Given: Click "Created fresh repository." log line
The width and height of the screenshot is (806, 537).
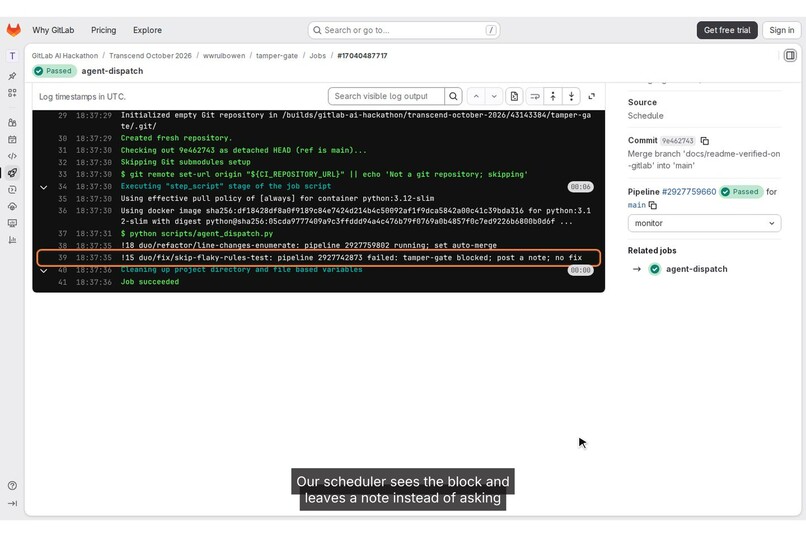Looking at the screenshot, I should 176,138.
